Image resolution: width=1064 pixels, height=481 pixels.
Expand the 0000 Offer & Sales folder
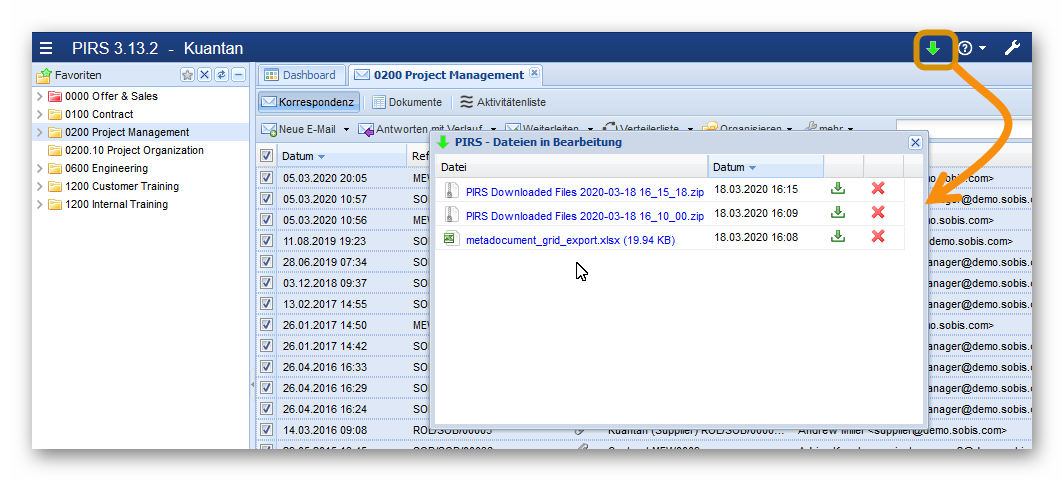(x=39, y=96)
